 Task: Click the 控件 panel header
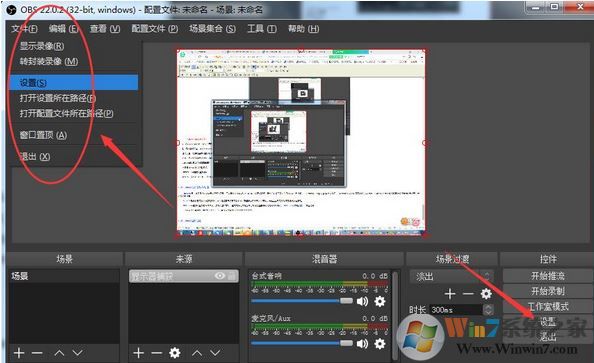click(x=548, y=259)
